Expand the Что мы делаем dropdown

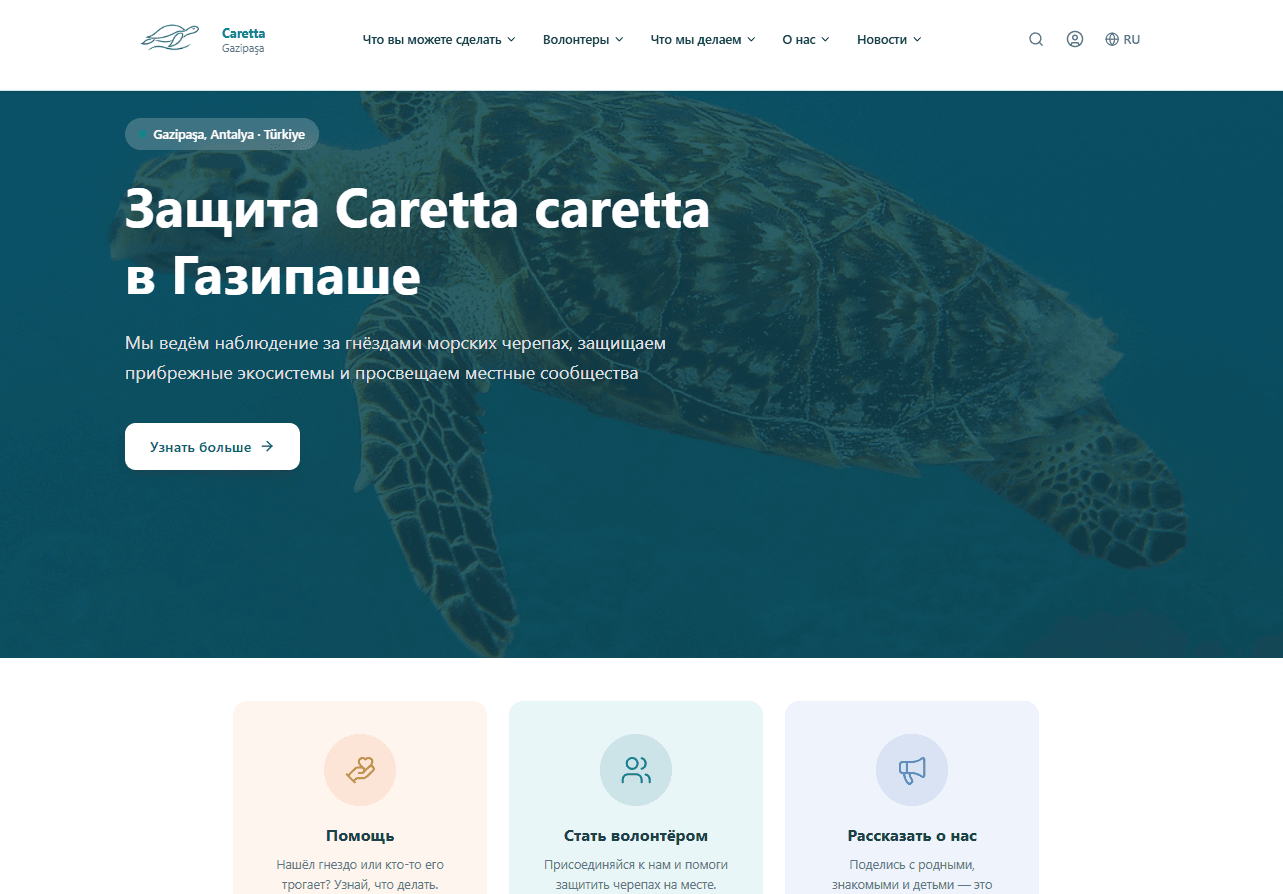[x=703, y=40]
